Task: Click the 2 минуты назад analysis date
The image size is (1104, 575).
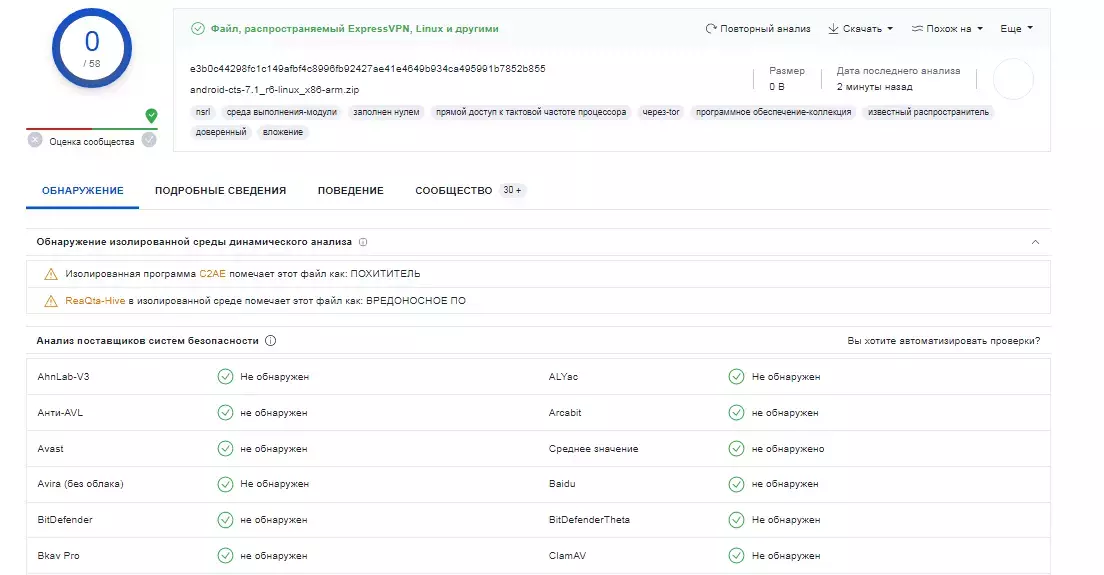Action: click(874, 87)
